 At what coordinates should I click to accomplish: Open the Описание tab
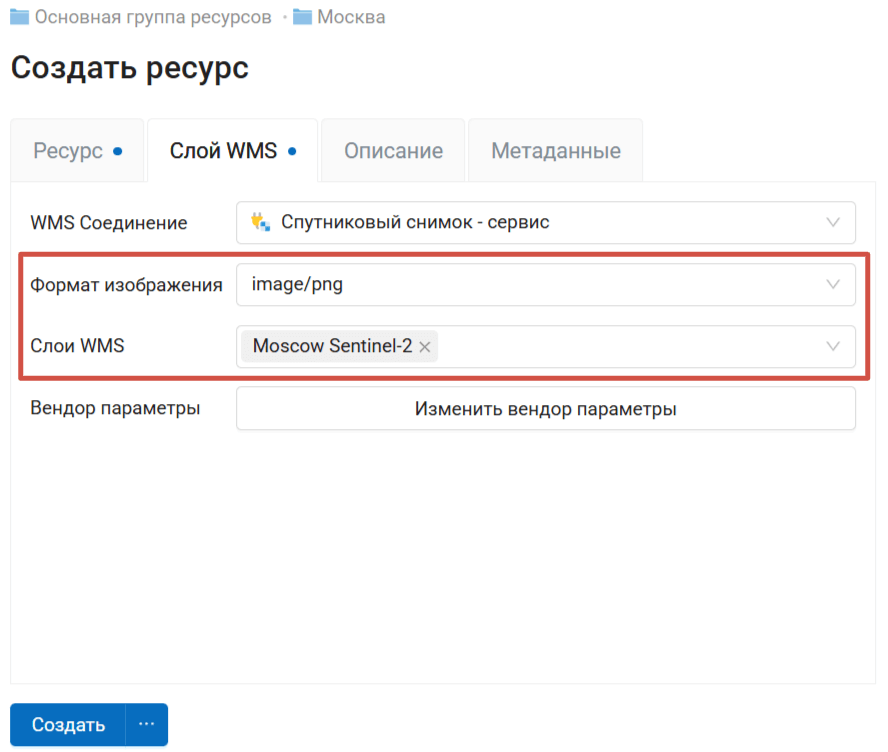(x=393, y=151)
